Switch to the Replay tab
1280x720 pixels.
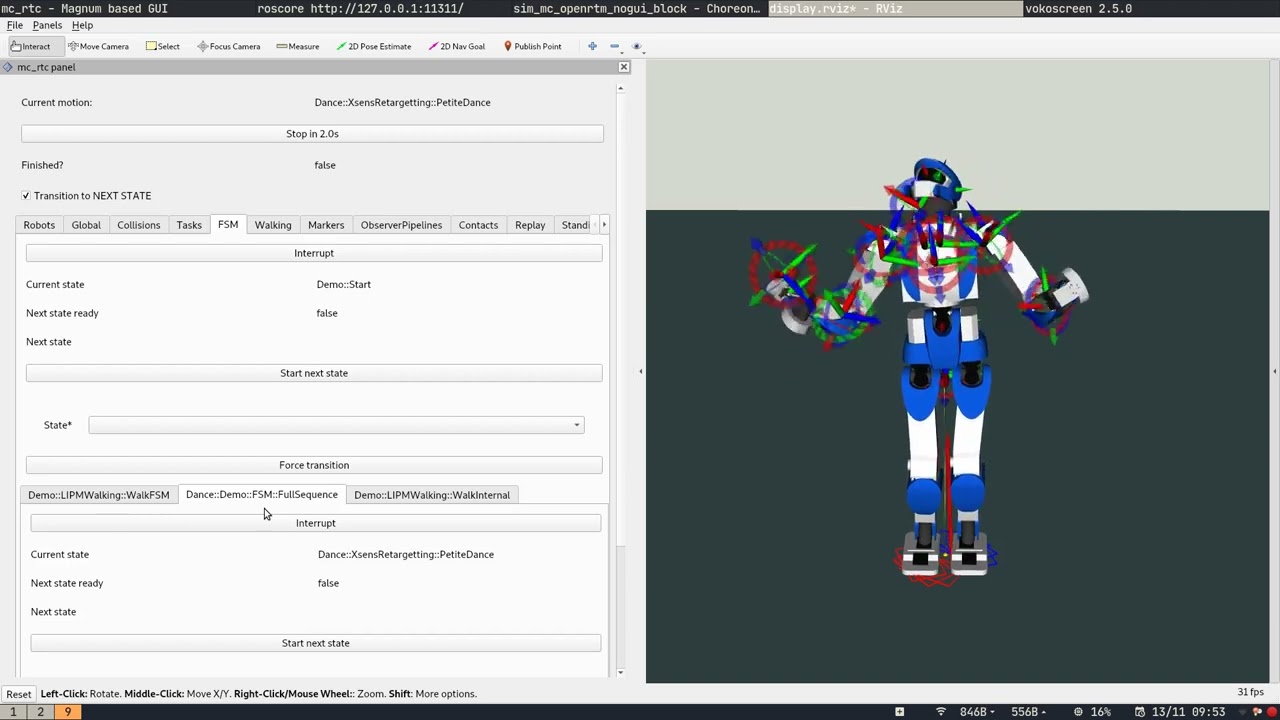(x=530, y=225)
